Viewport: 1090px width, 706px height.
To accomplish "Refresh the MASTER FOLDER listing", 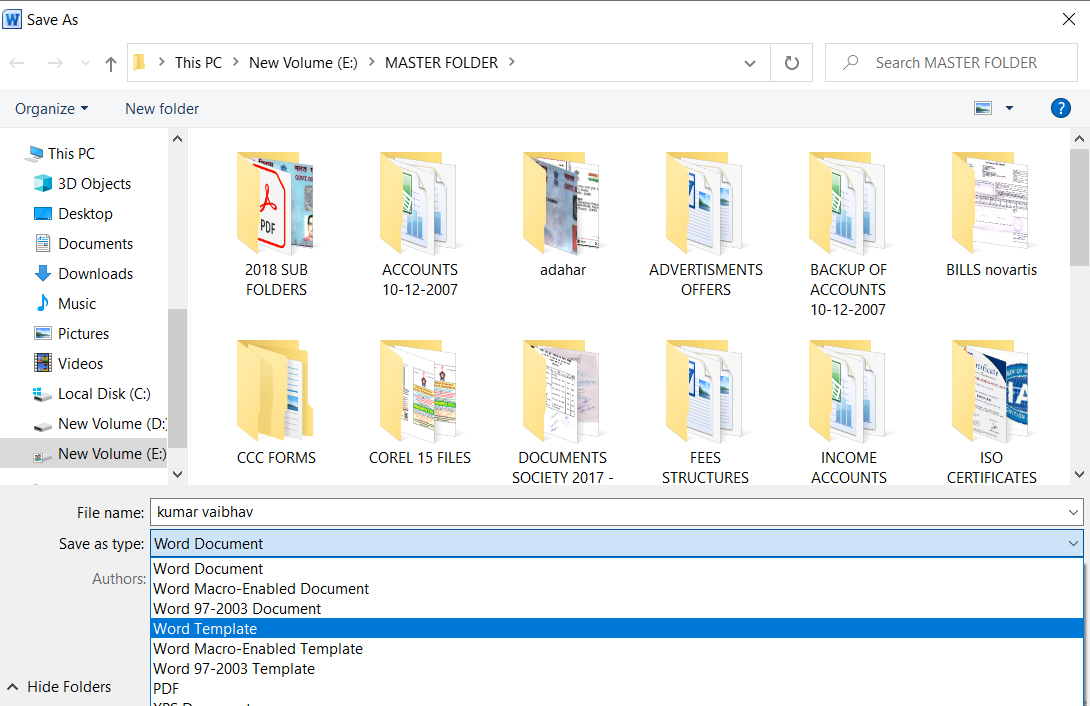I will (791, 63).
